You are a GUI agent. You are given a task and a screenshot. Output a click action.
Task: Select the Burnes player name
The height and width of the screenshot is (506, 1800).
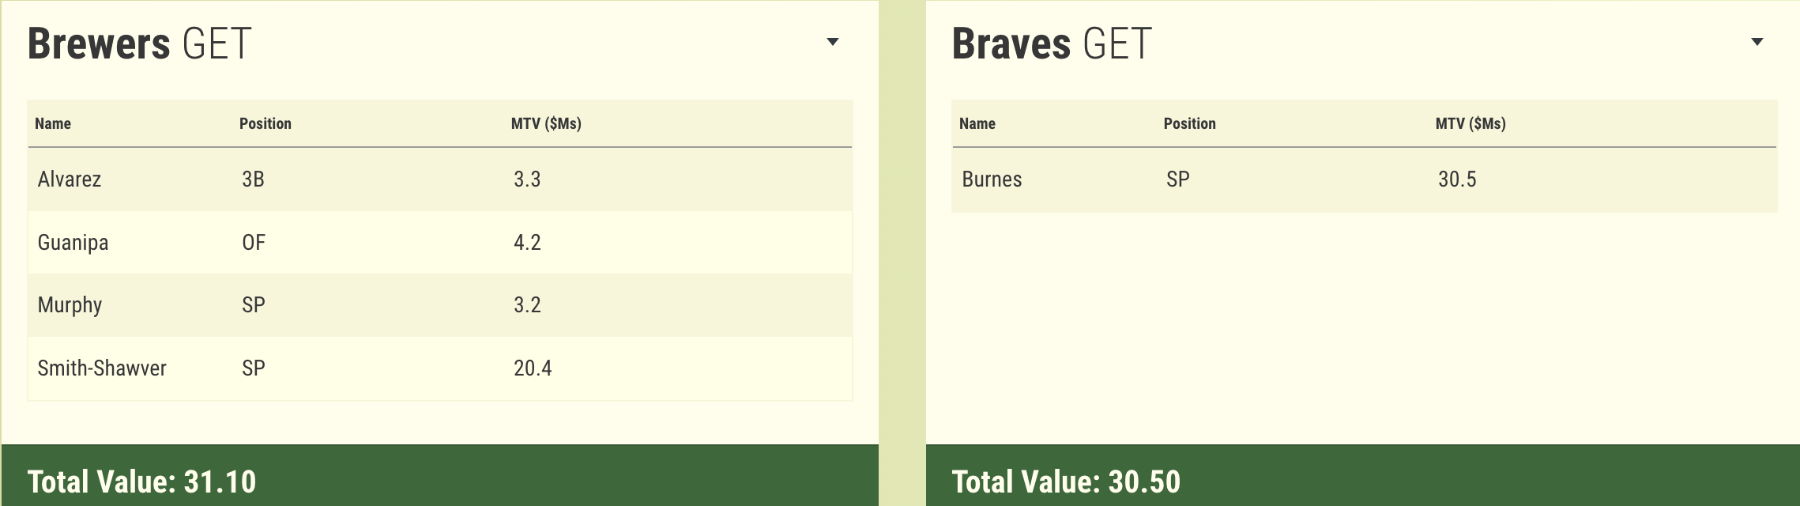[x=992, y=180]
